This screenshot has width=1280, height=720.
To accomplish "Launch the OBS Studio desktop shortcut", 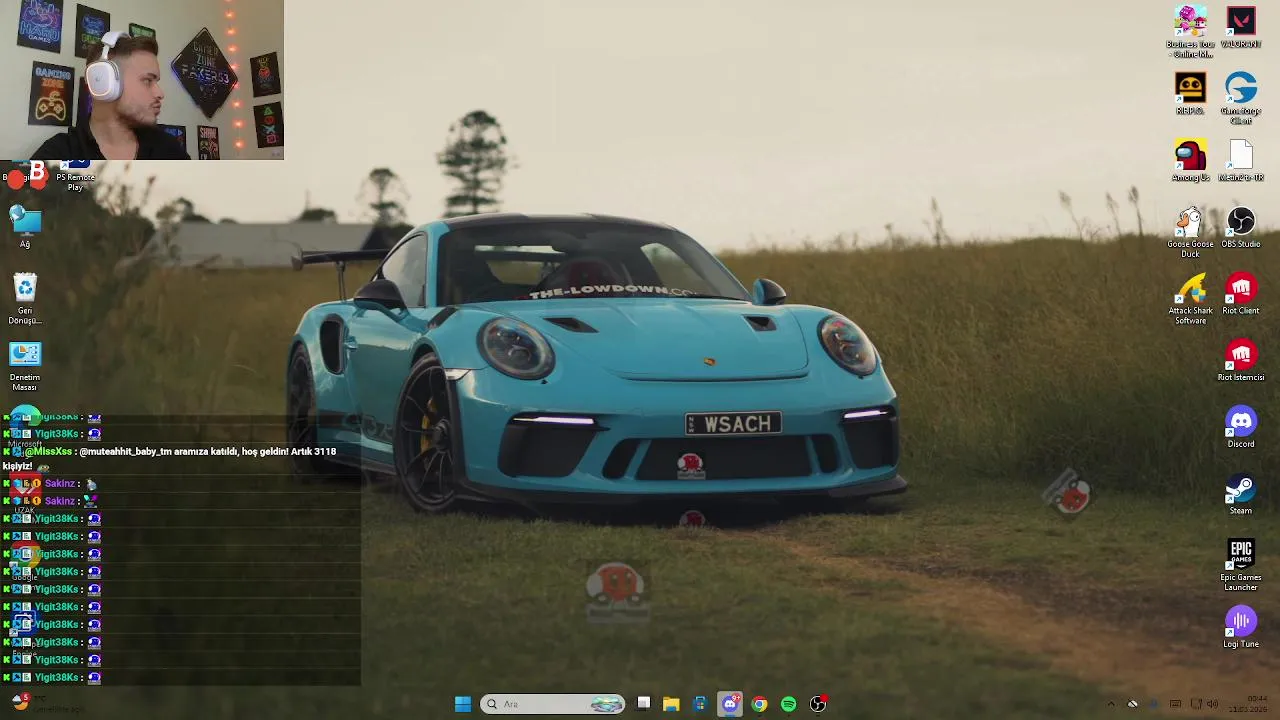I will tap(1241, 227).
